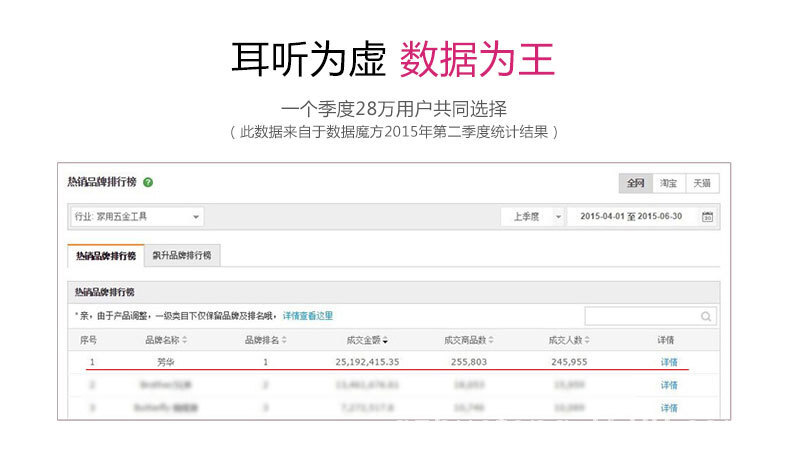Sort by 成交金额 column arrow
The height and width of the screenshot is (474, 790).
coord(385,341)
